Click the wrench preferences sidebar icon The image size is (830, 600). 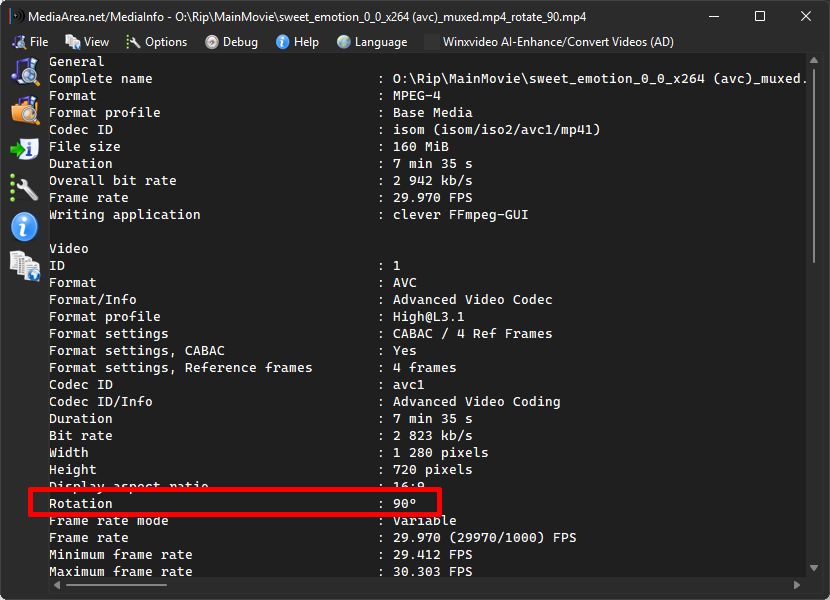(25, 188)
